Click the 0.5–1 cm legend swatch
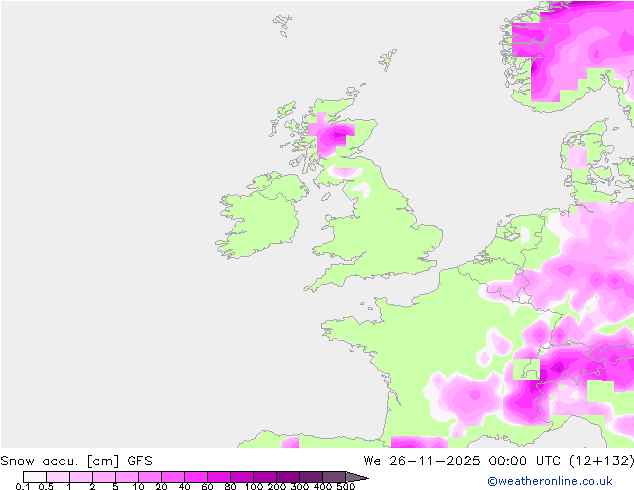The image size is (634, 490). (58, 477)
